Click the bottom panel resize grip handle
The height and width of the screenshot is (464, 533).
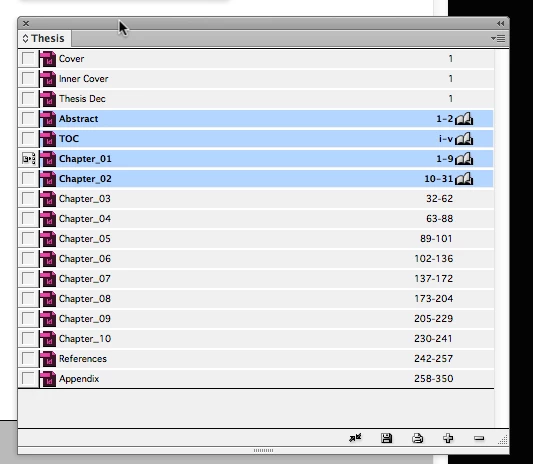point(263,450)
